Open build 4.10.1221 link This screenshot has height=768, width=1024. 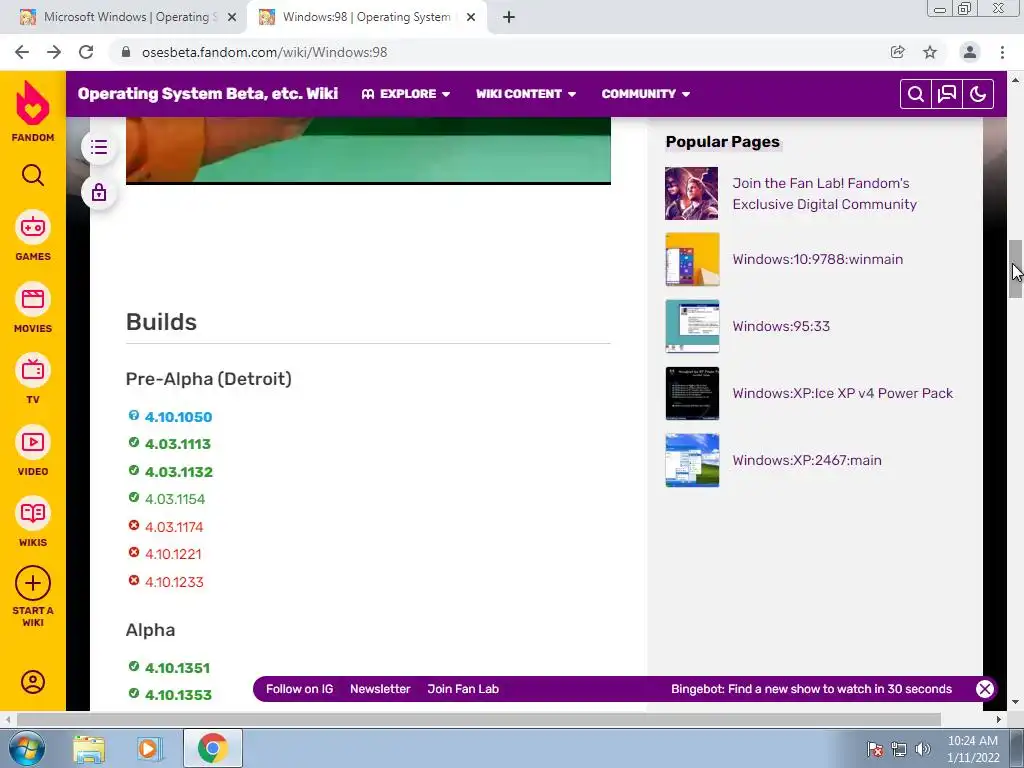173,554
